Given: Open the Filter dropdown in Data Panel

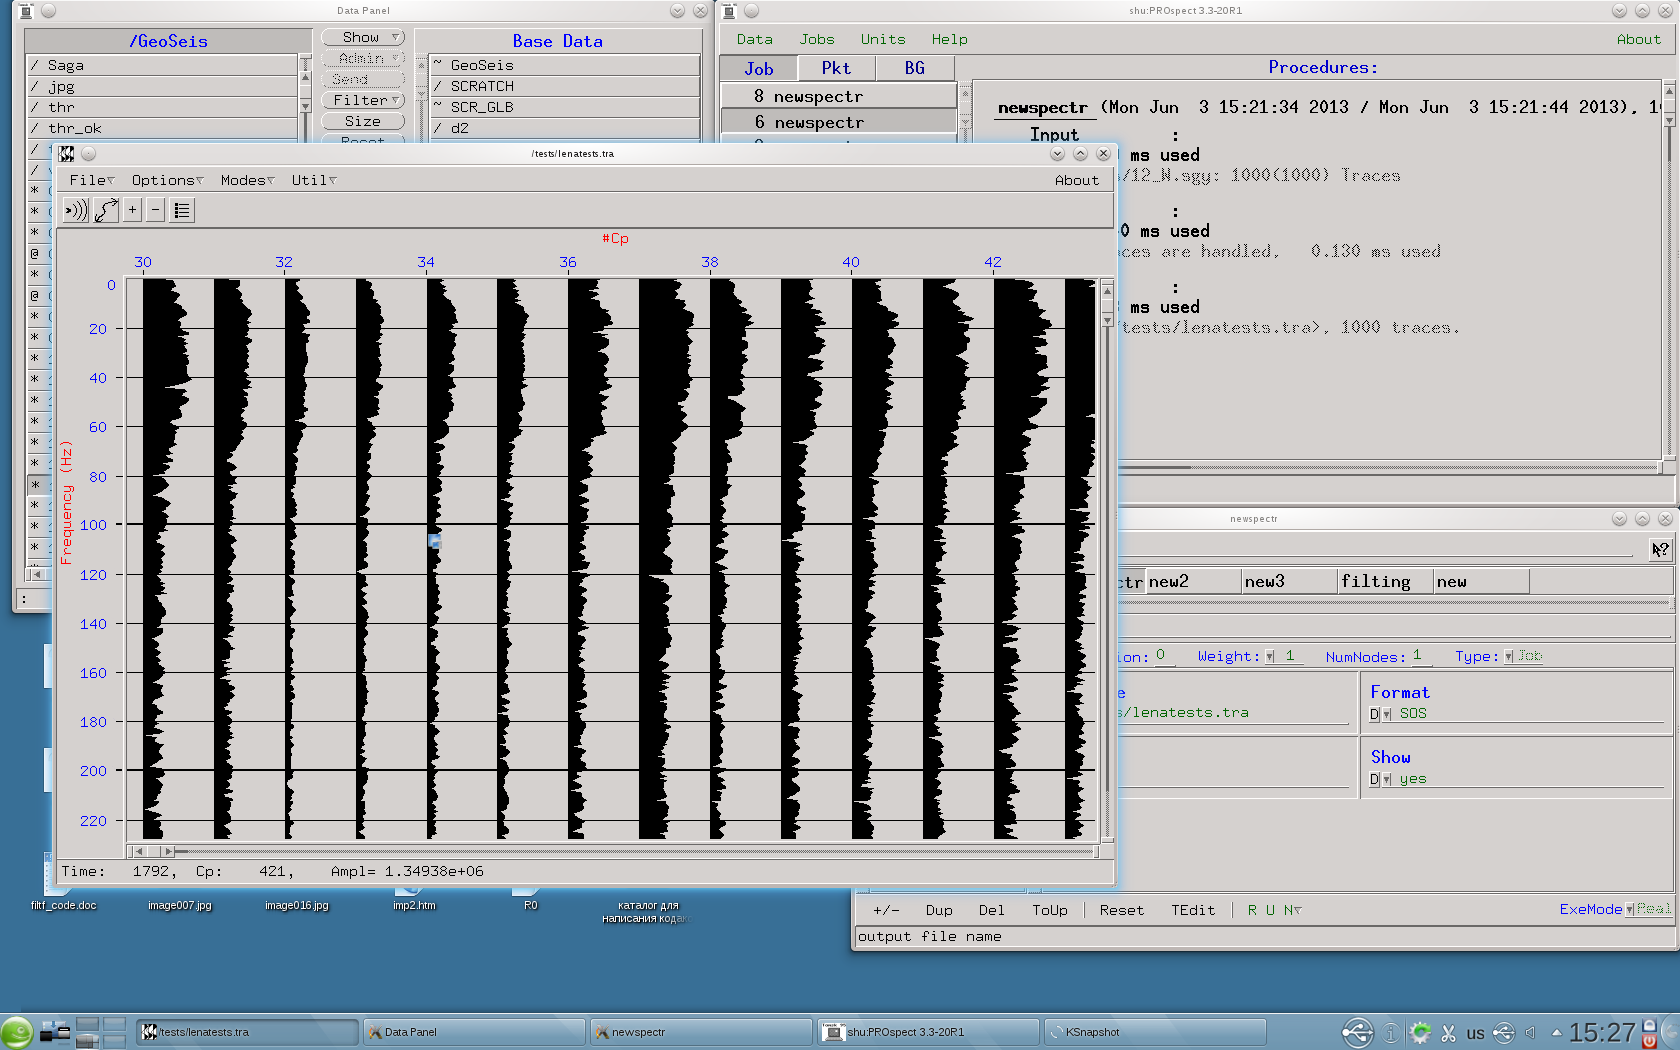Looking at the screenshot, I should (x=364, y=100).
